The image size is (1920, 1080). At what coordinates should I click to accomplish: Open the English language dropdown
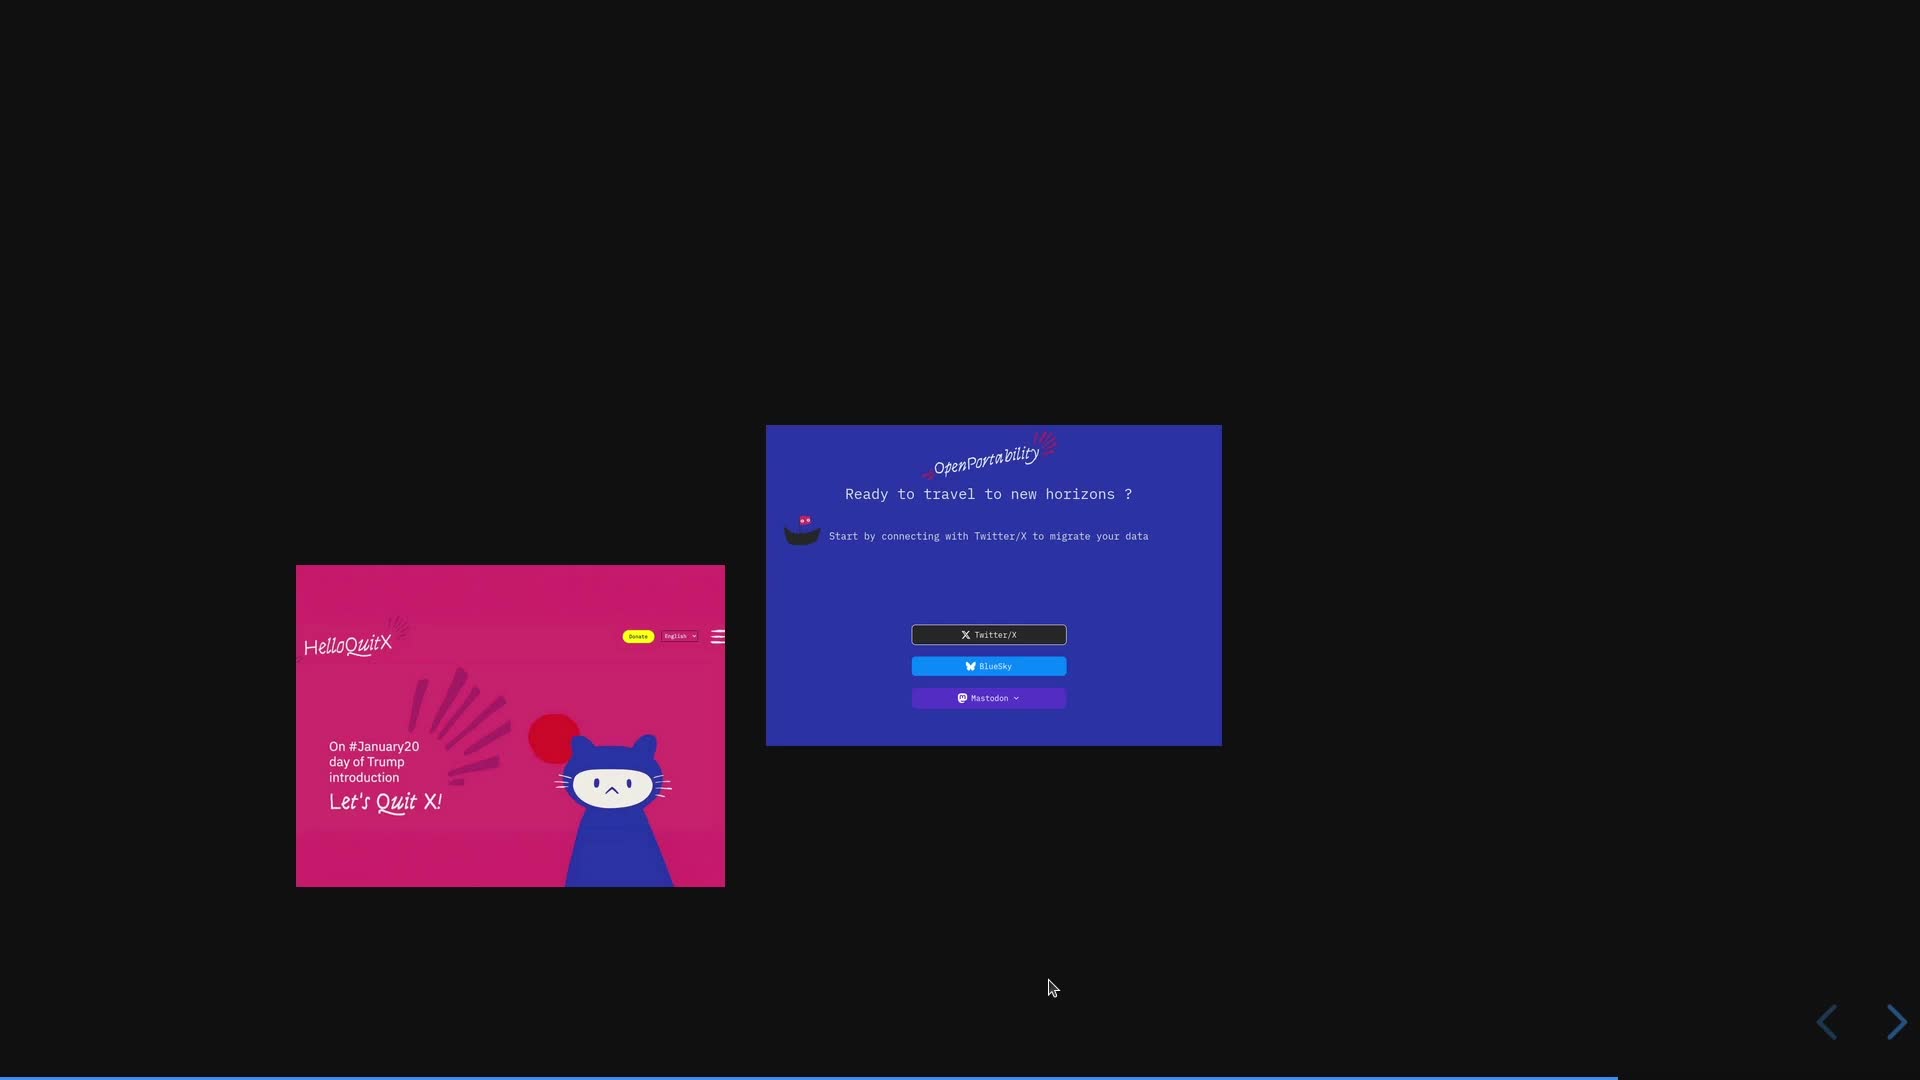pos(680,636)
